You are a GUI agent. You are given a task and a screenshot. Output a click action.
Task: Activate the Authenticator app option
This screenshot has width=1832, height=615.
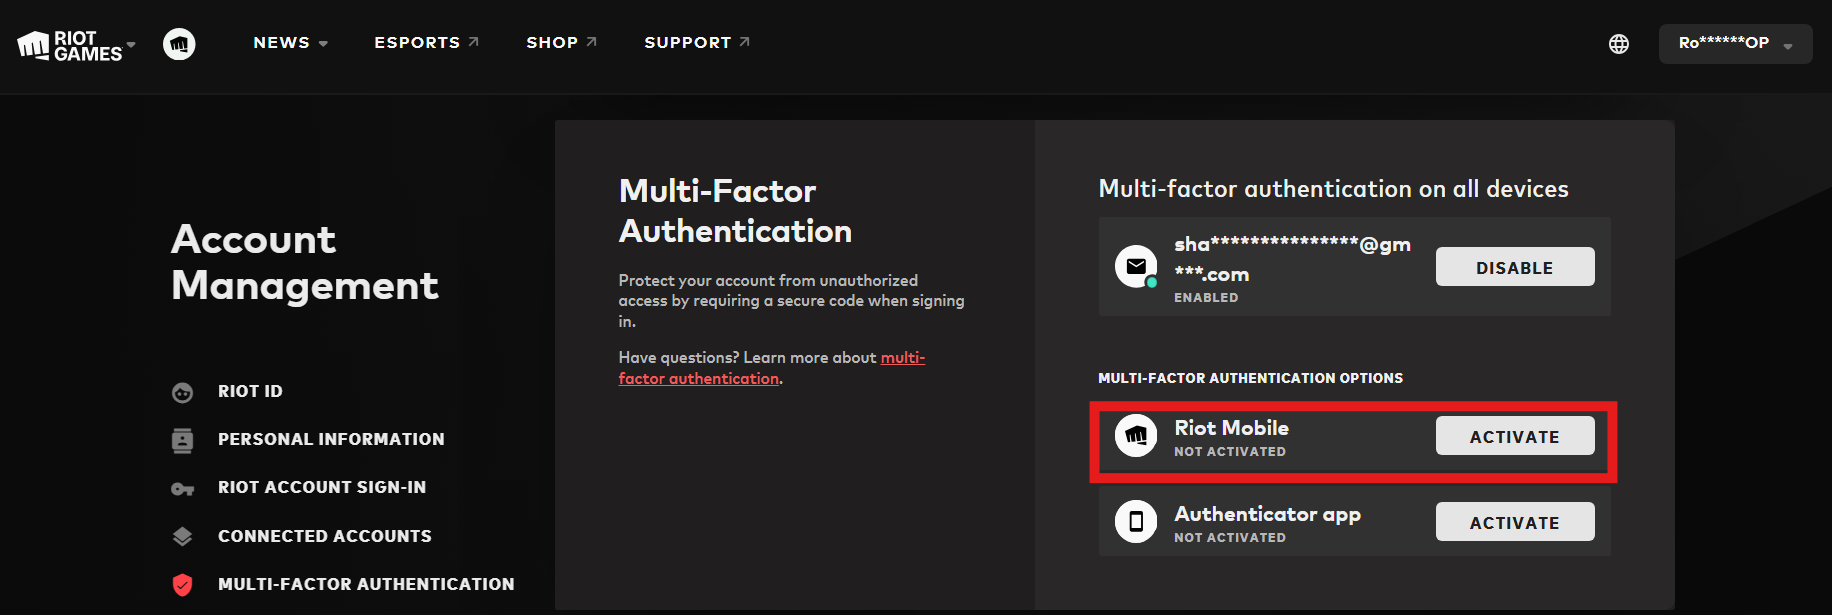(1514, 522)
